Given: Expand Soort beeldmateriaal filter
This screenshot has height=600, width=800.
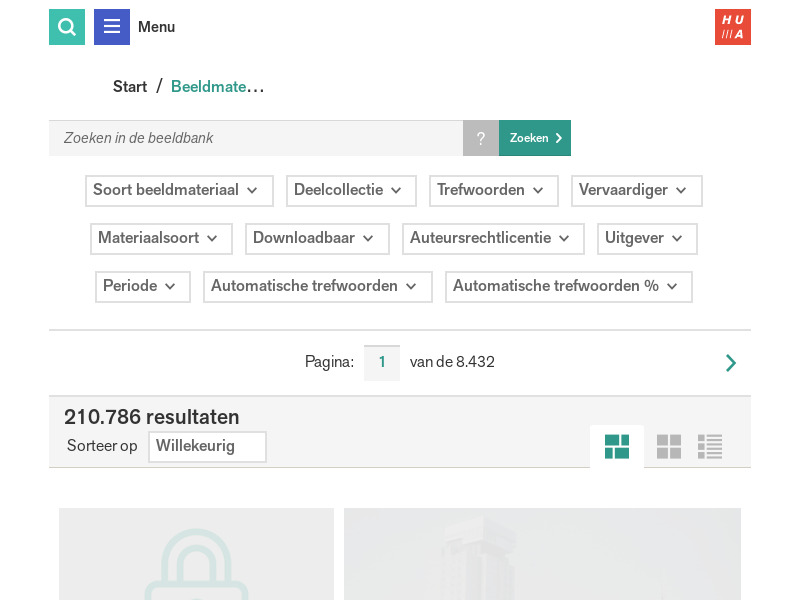Looking at the screenshot, I should tap(180, 191).
